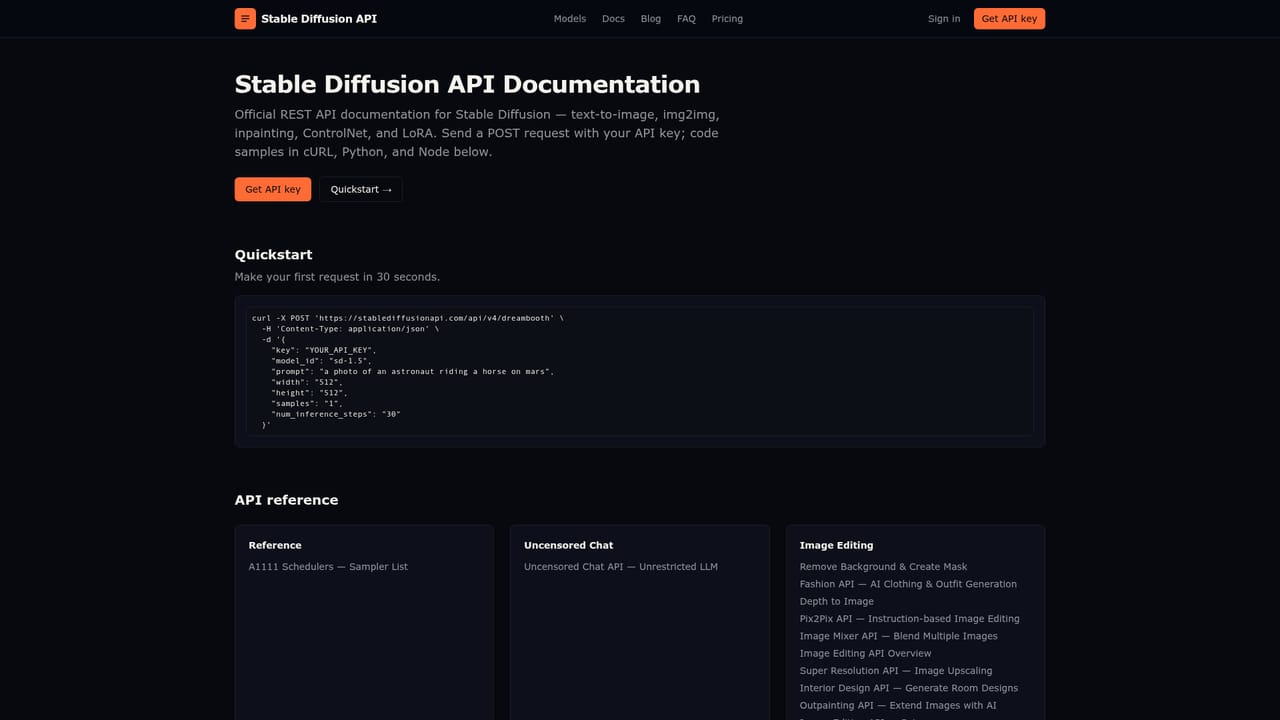Go to the Docs navigation link

point(613,18)
